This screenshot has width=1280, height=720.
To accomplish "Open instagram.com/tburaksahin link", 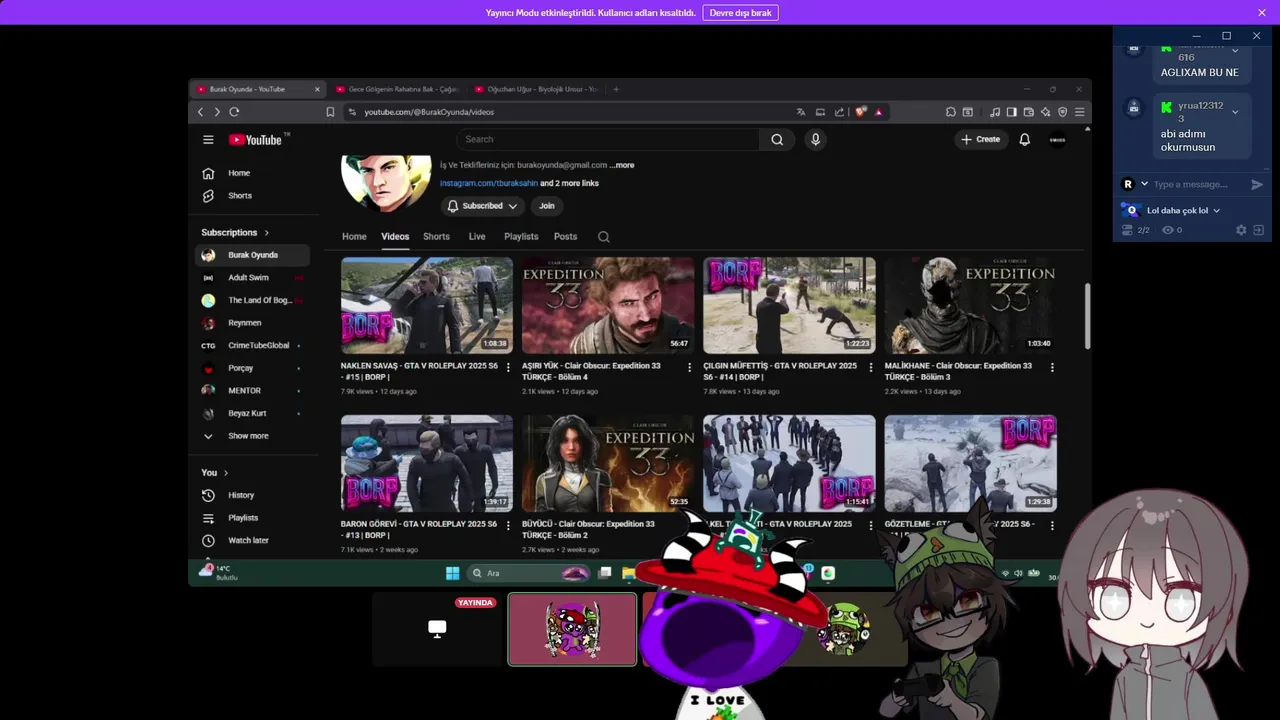I will [x=489, y=184].
